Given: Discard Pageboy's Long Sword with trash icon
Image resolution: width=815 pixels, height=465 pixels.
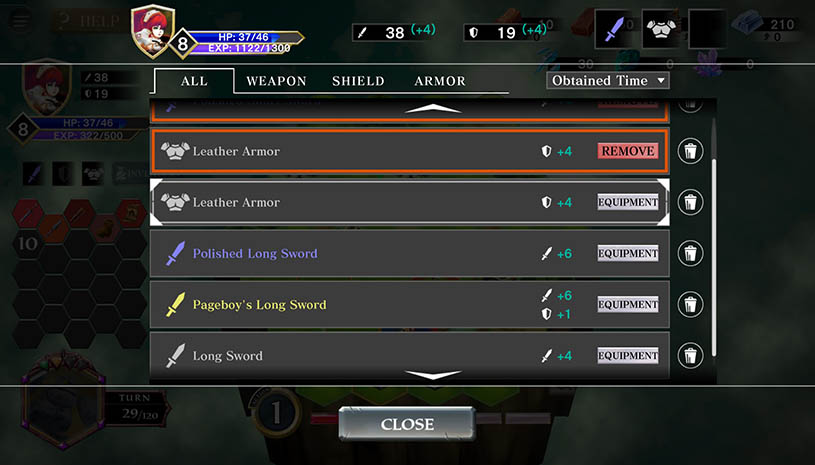Looking at the screenshot, I should point(690,304).
